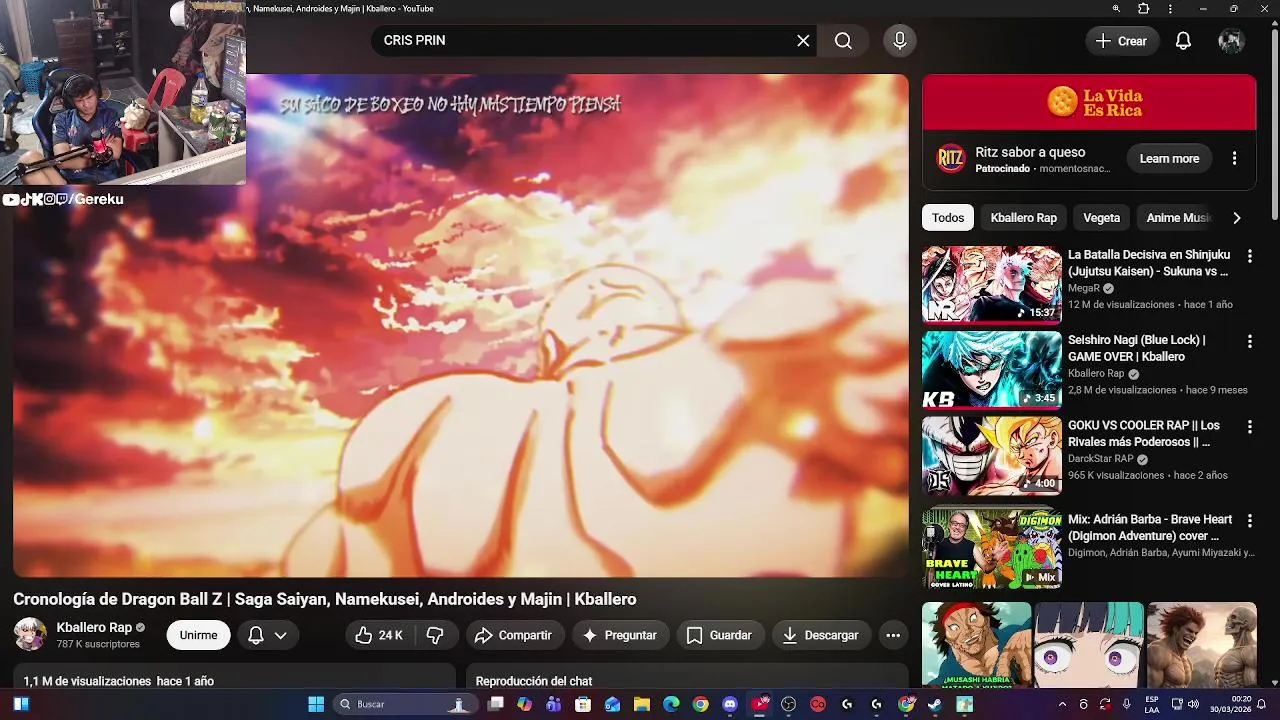Click Learn more on Ritz ad
Image resolution: width=1280 pixels, height=720 pixels.
[x=1169, y=158]
